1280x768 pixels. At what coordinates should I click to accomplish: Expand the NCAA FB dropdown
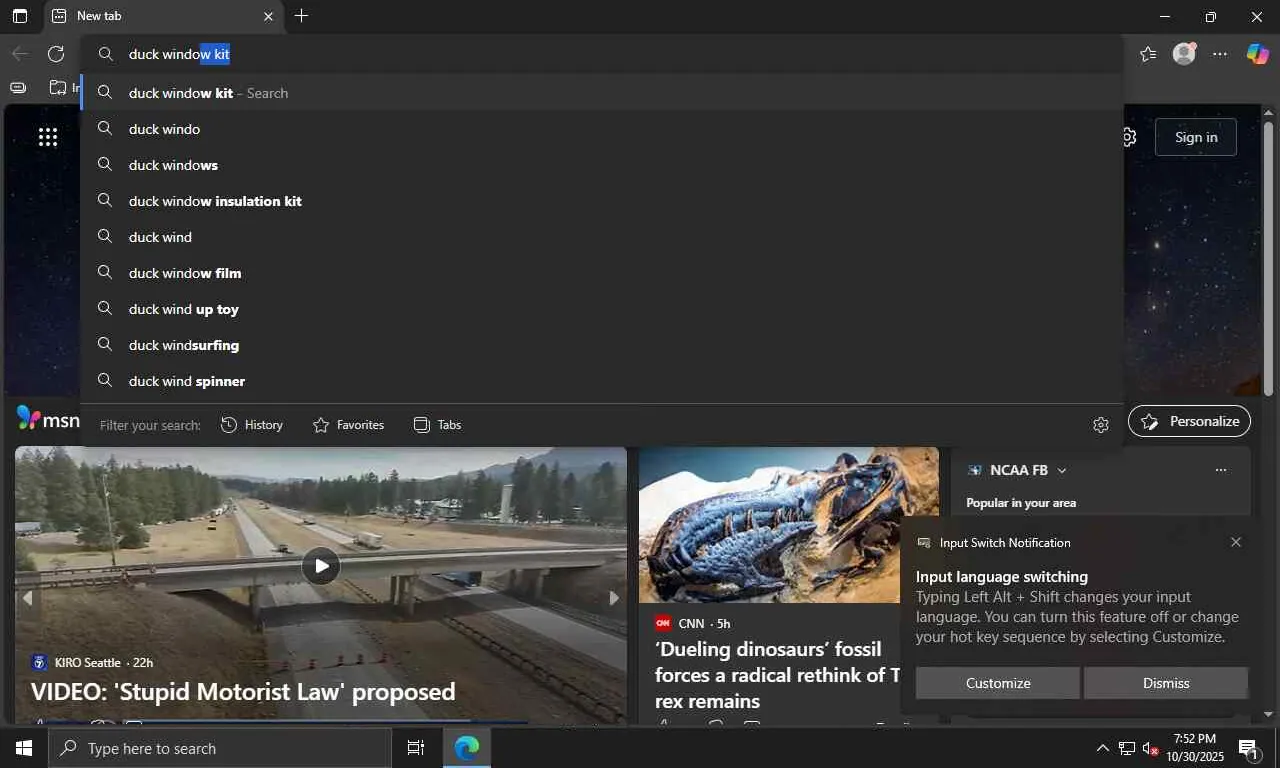pyautogui.click(x=1062, y=470)
